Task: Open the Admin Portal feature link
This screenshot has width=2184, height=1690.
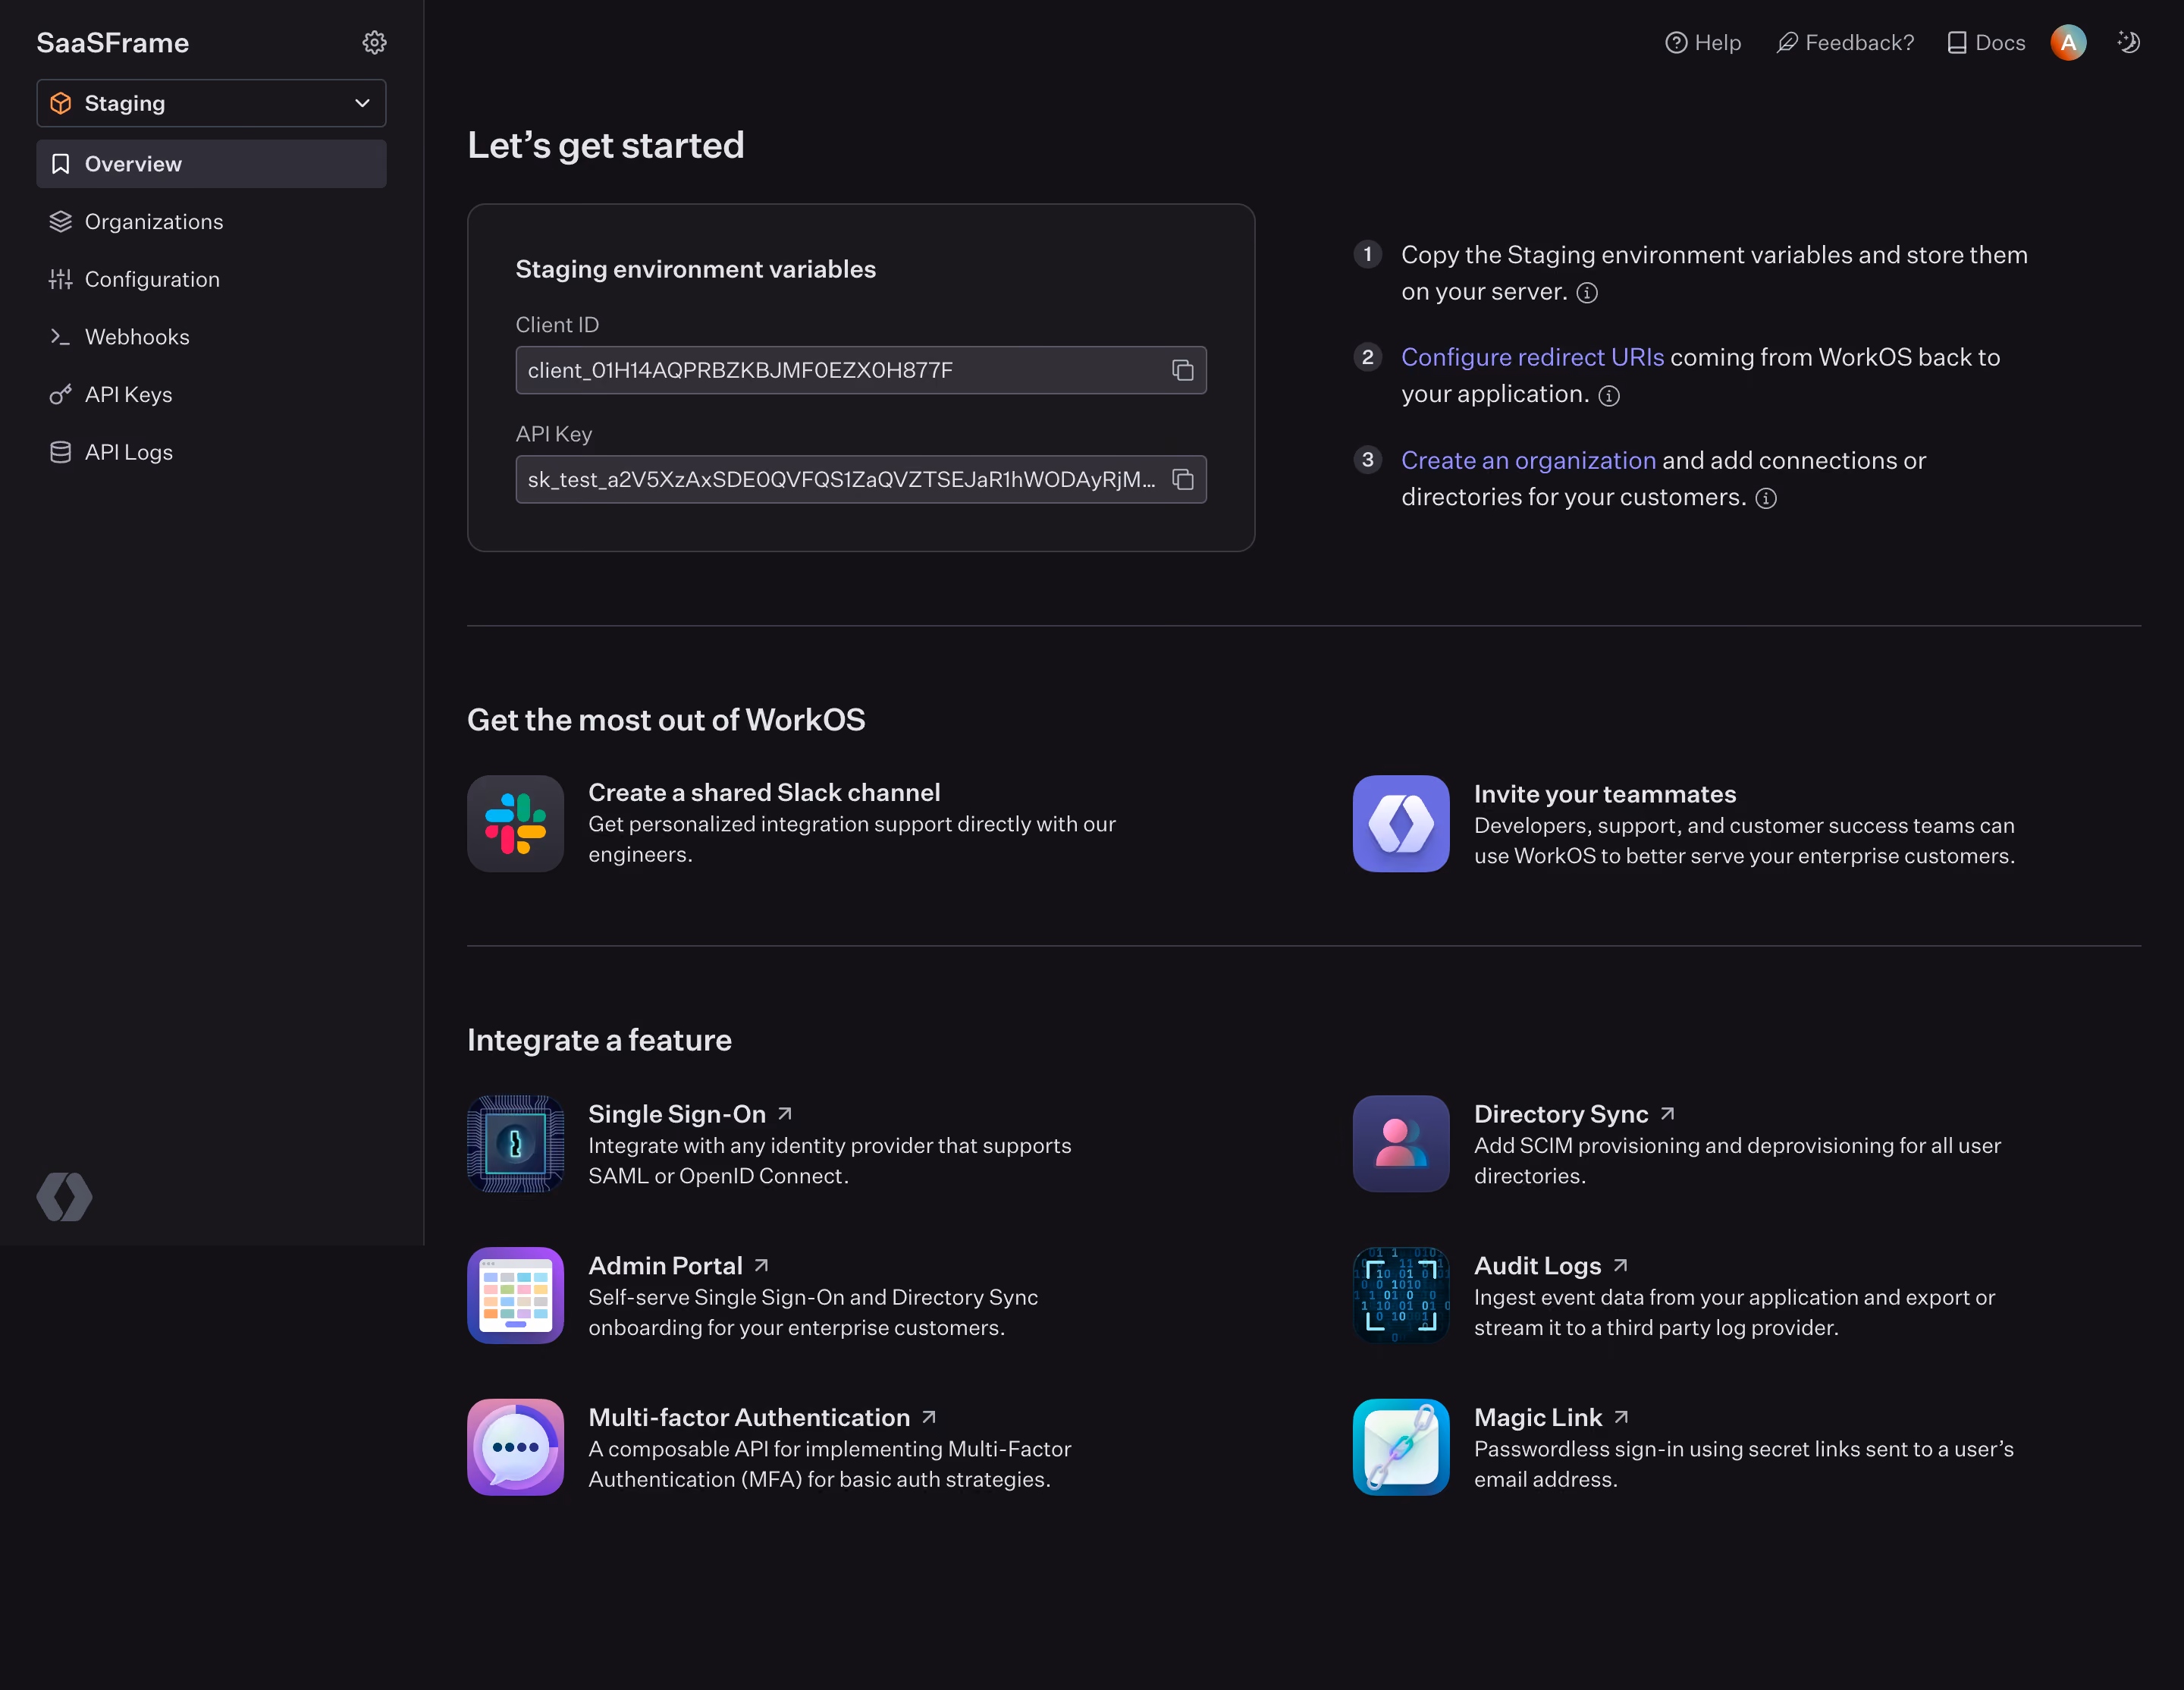Action: [679, 1266]
